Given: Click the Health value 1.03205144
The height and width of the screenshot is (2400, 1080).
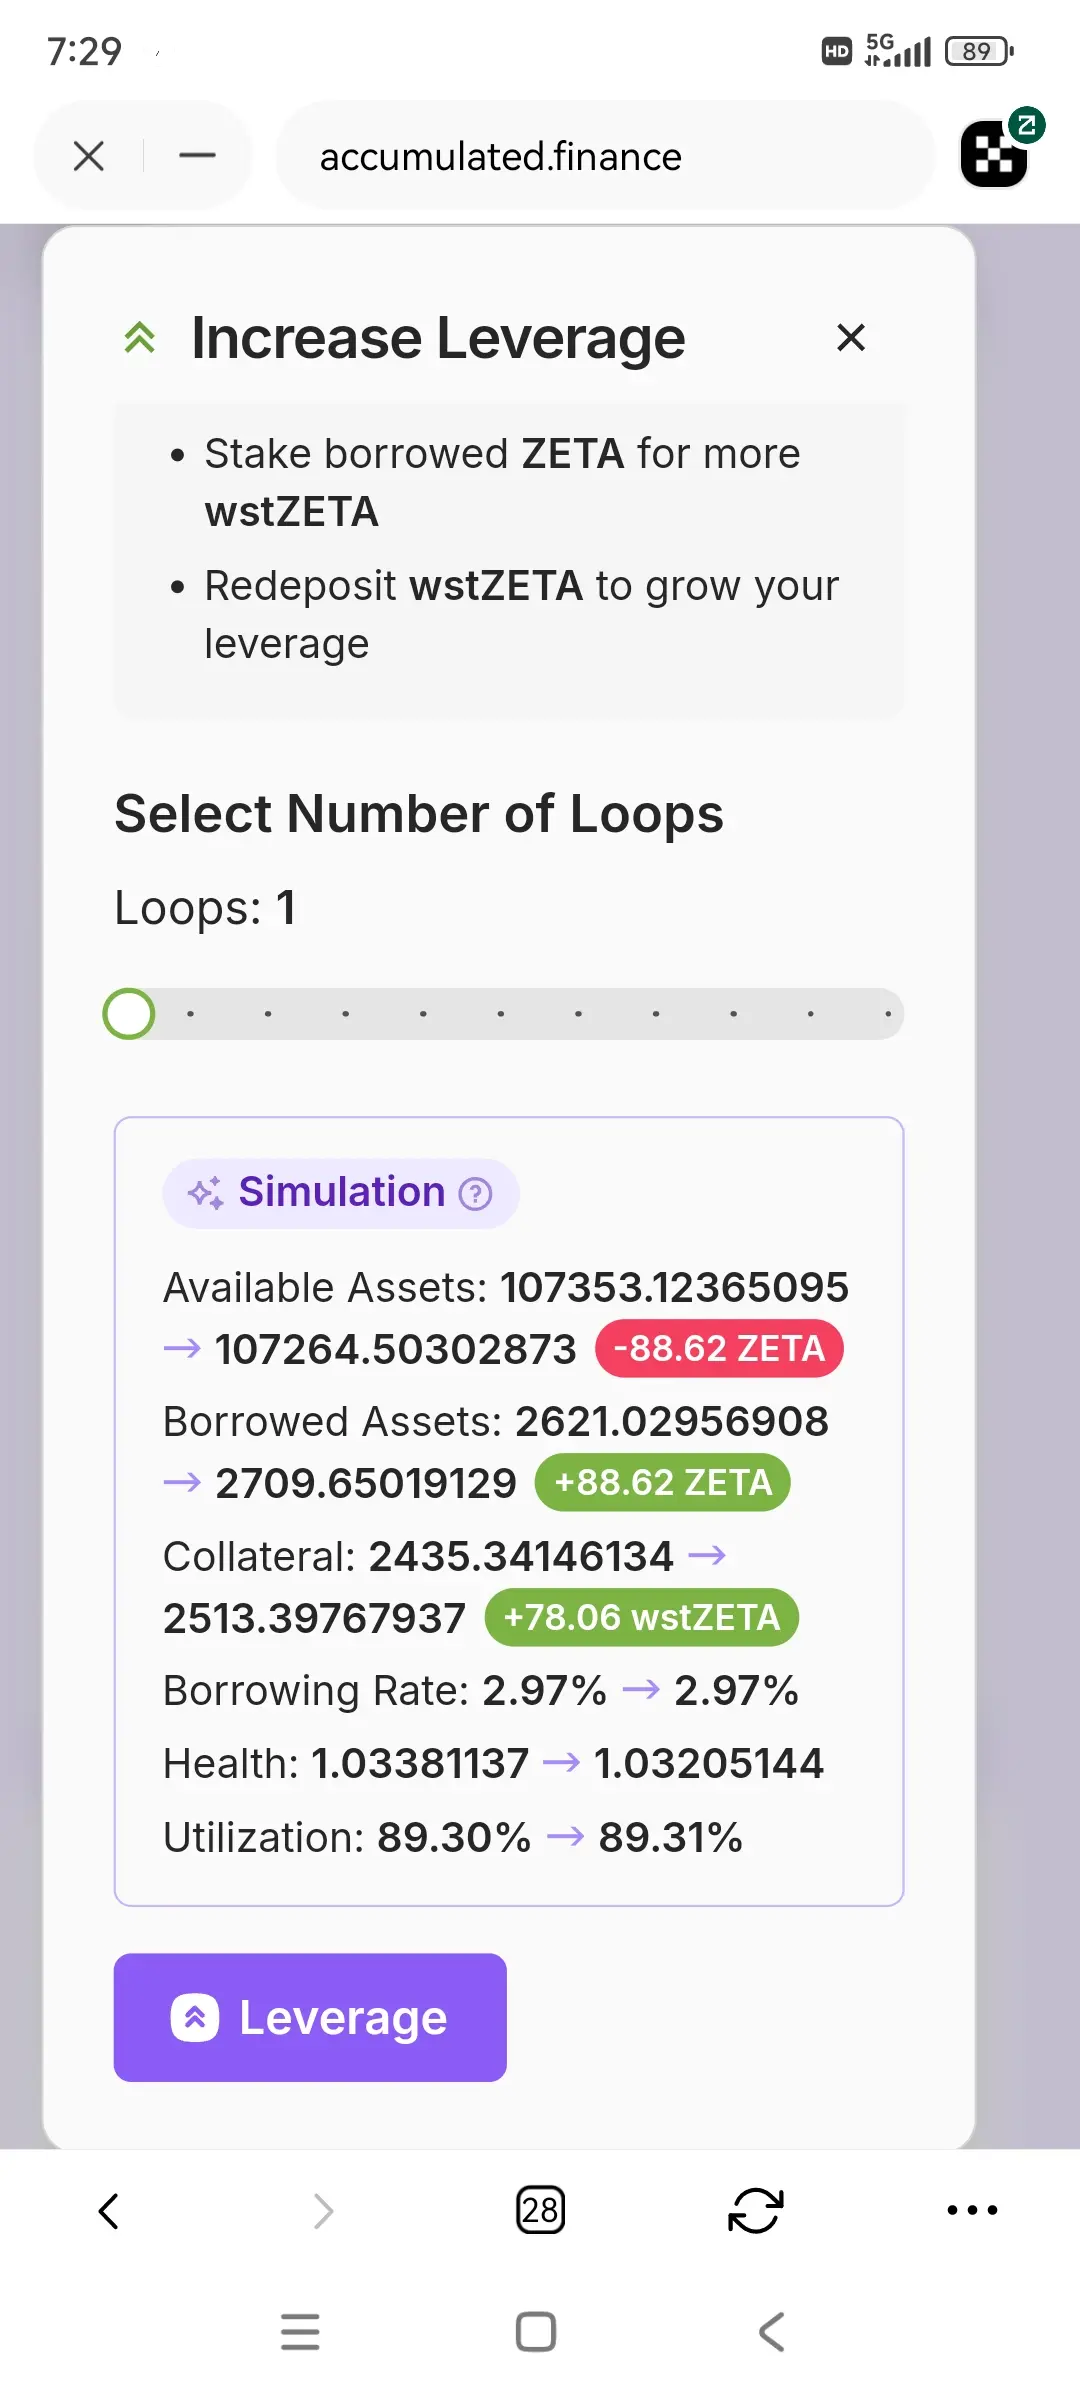Looking at the screenshot, I should (709, 1764).
